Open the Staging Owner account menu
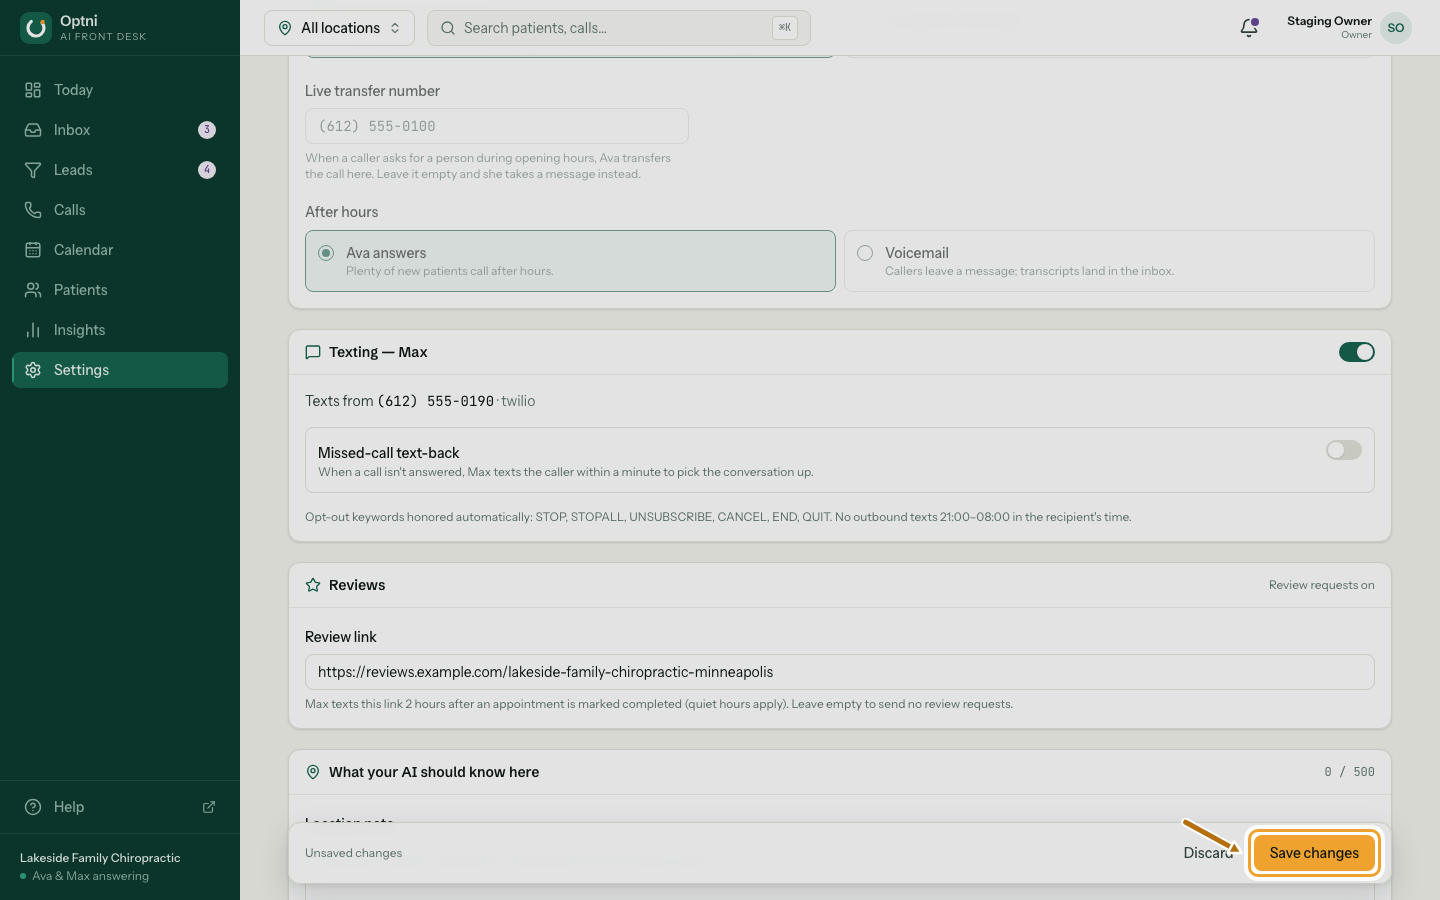 click(x=1349, y=28)
